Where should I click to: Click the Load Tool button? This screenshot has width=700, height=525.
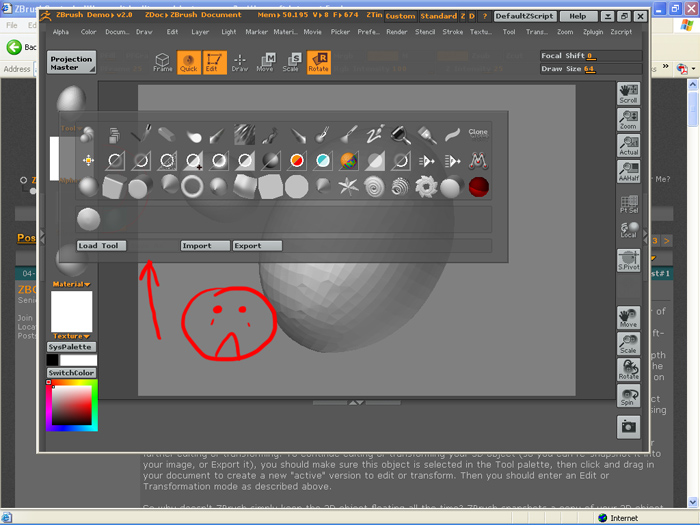[x=101, y=246]
